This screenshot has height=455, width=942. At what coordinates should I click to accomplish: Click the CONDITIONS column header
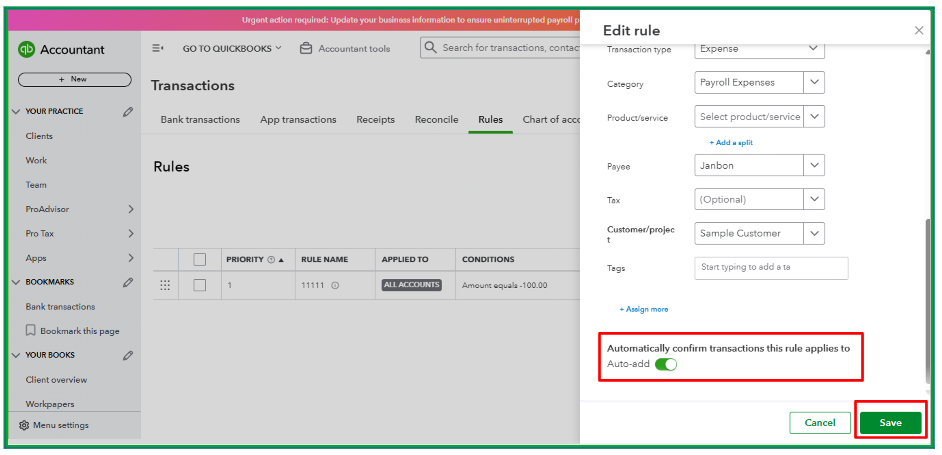(x=488, y=260)
